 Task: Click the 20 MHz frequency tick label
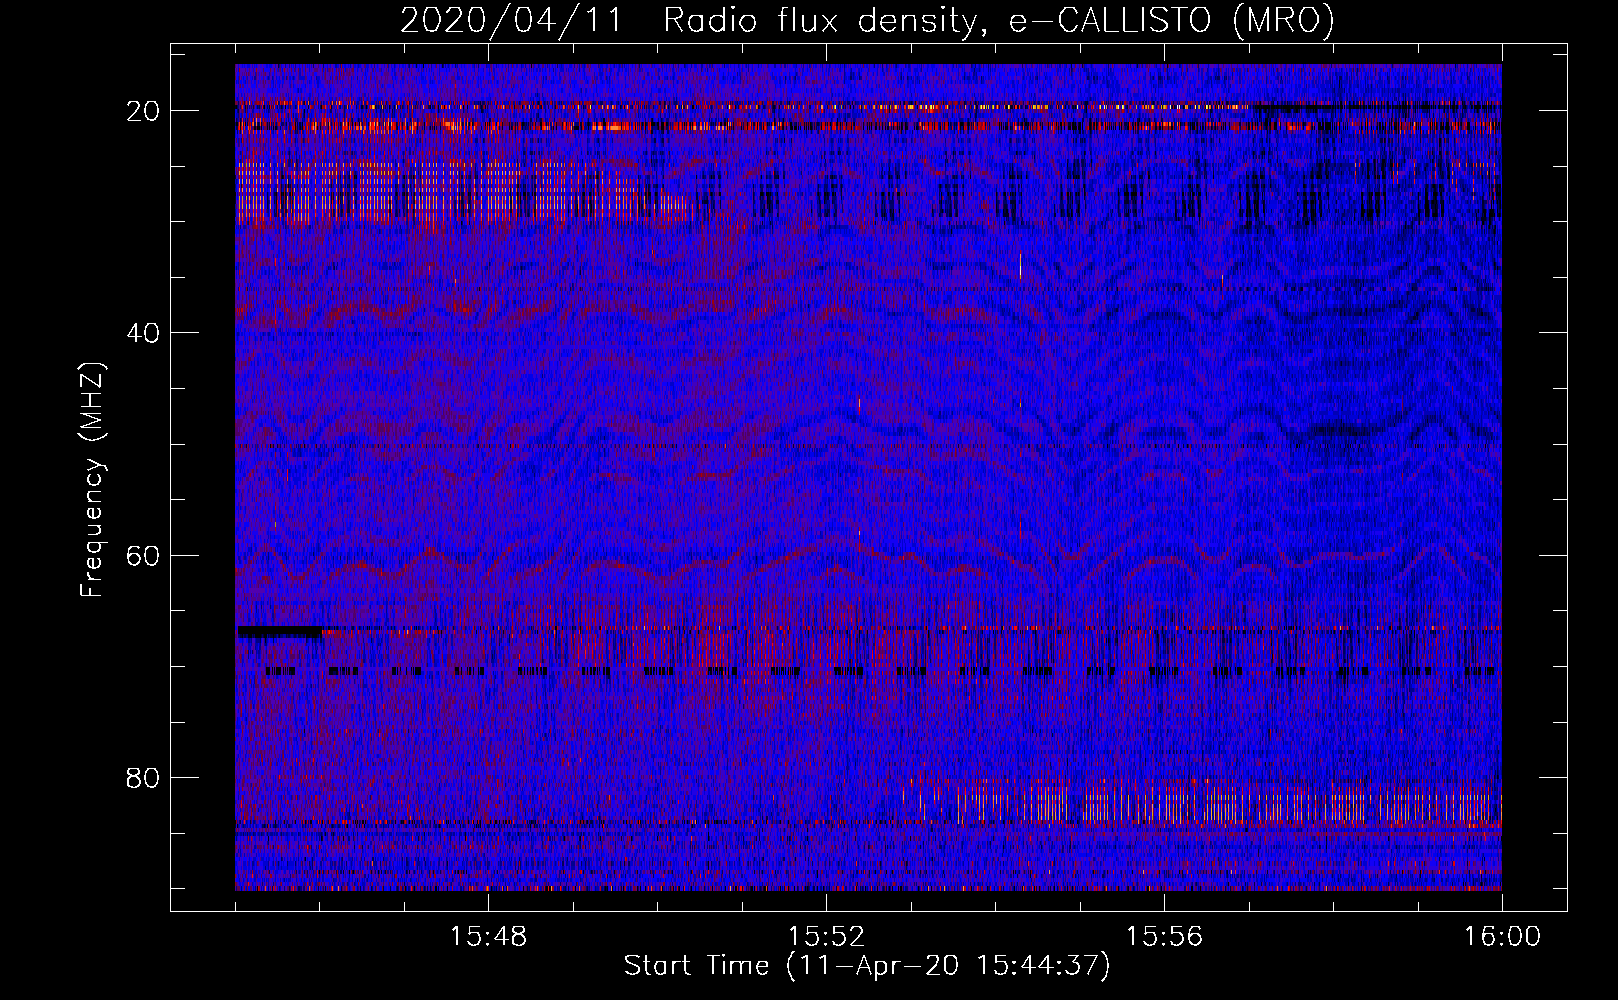tap(144, 110)
